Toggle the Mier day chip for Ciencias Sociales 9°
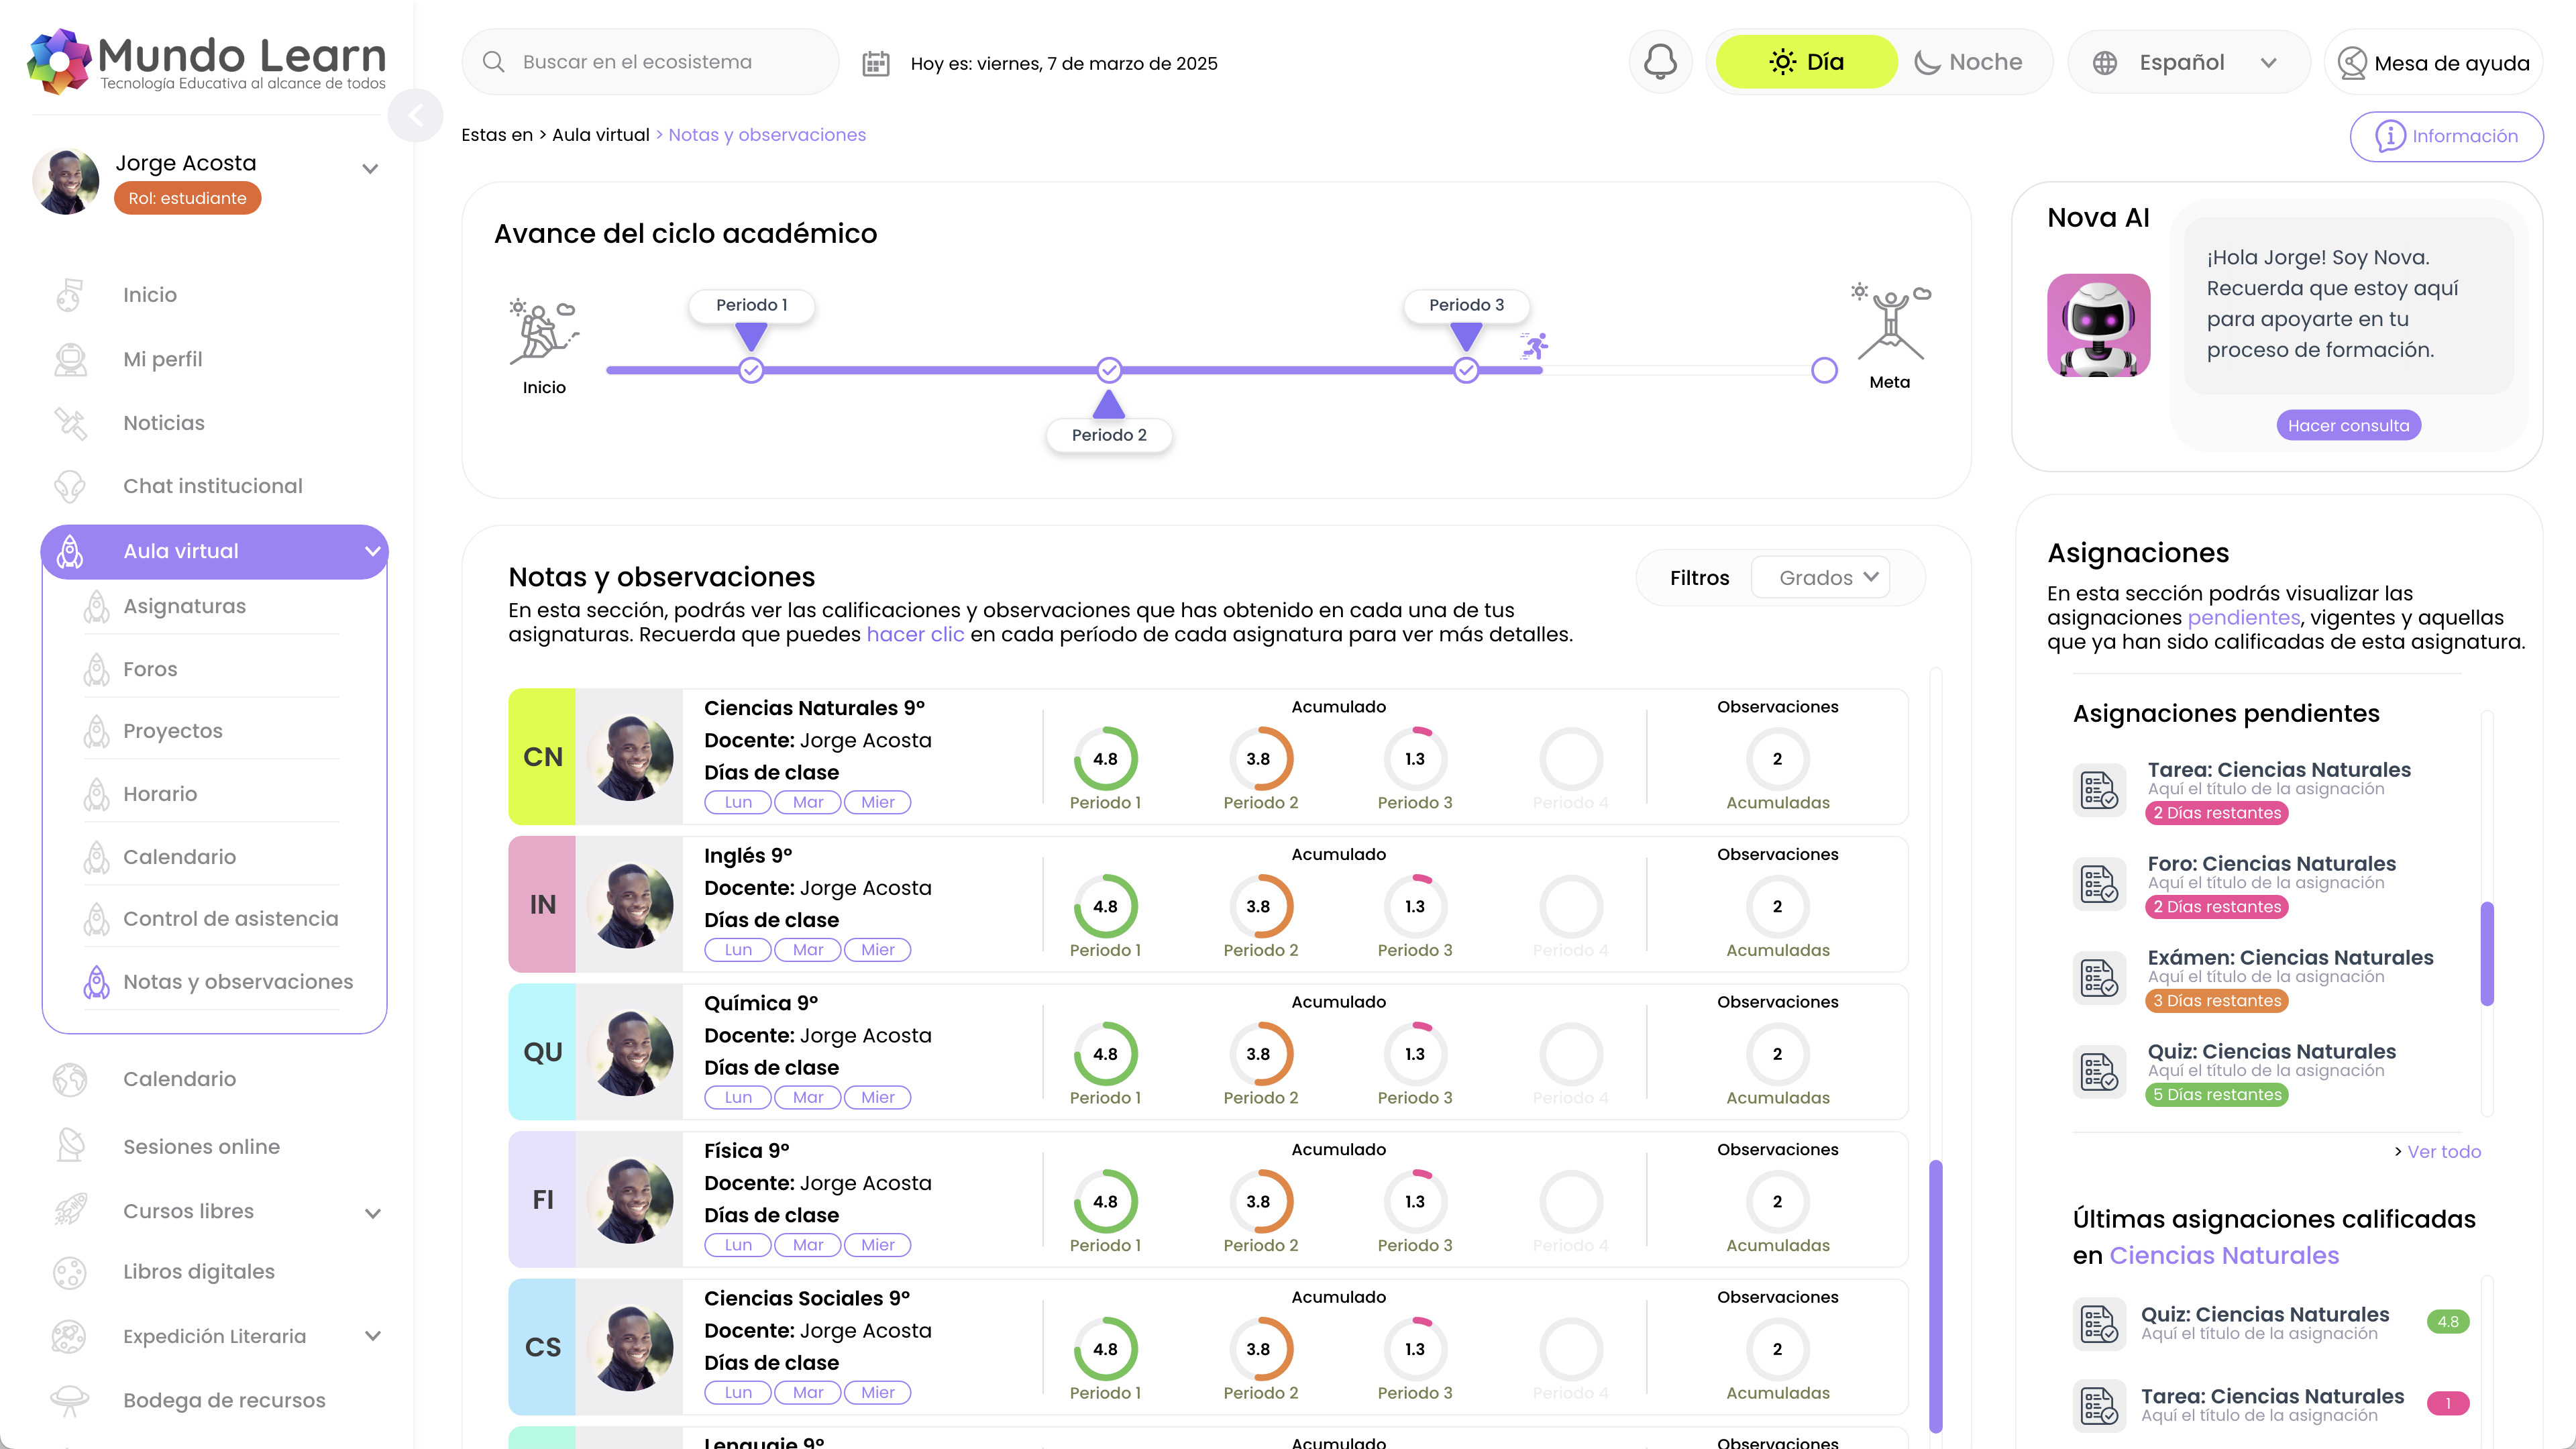The height and width of the screenshot is (1449, 2576). tap(878, 1392)
